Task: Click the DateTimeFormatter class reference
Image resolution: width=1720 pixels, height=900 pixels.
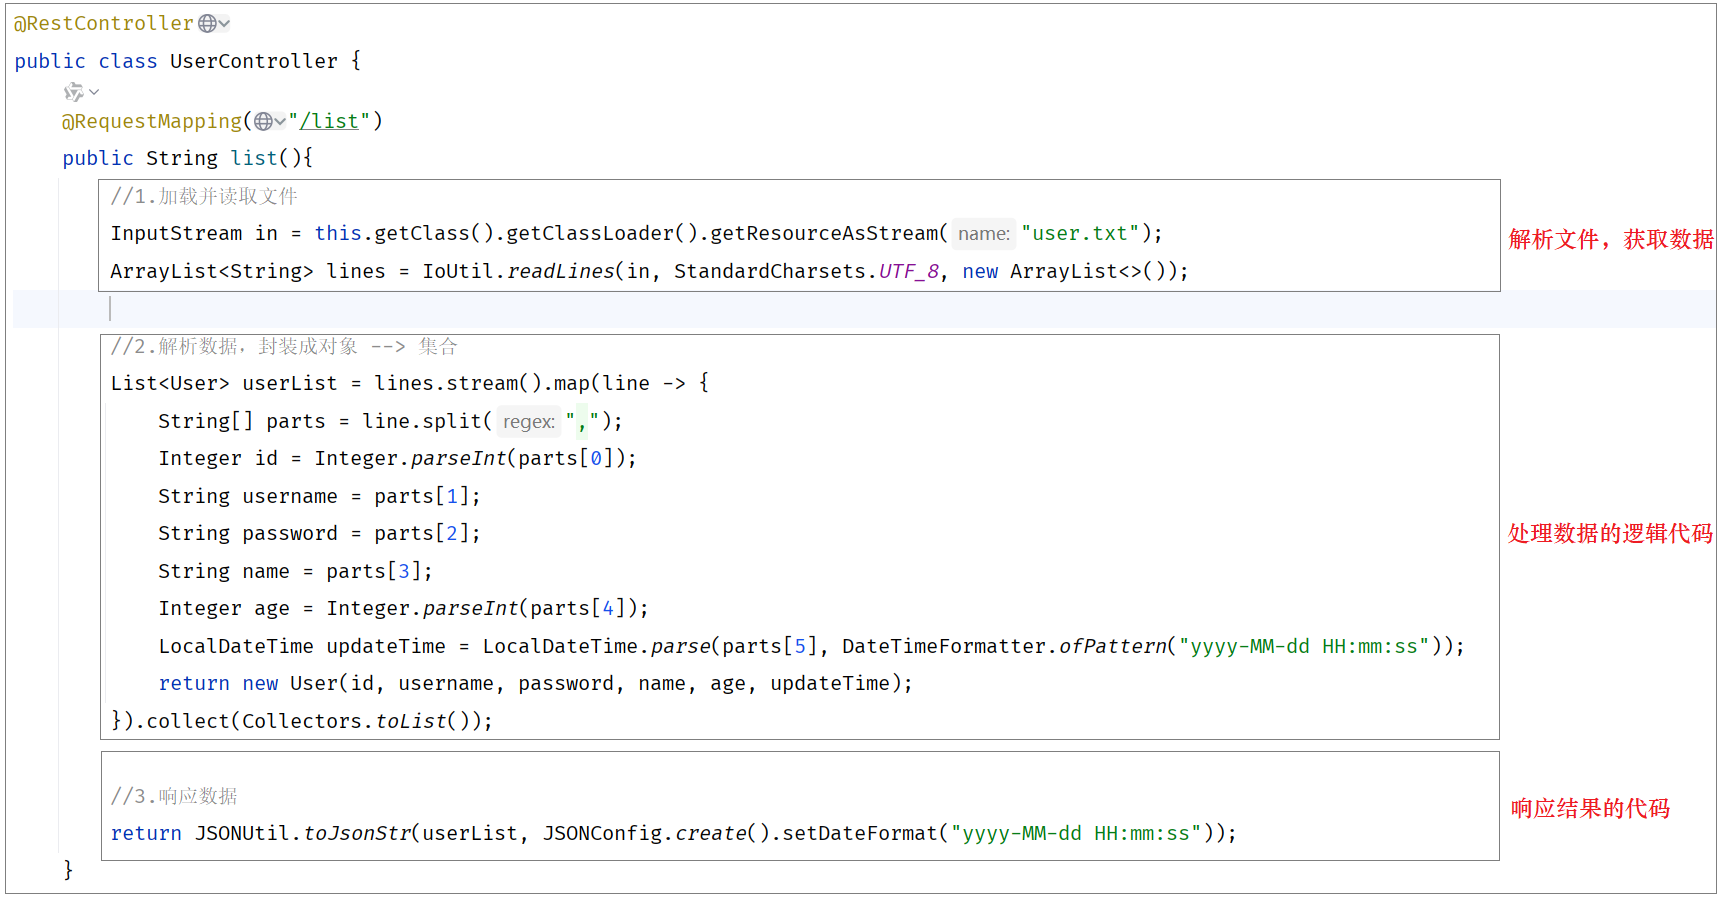Action: coord(945,646)
